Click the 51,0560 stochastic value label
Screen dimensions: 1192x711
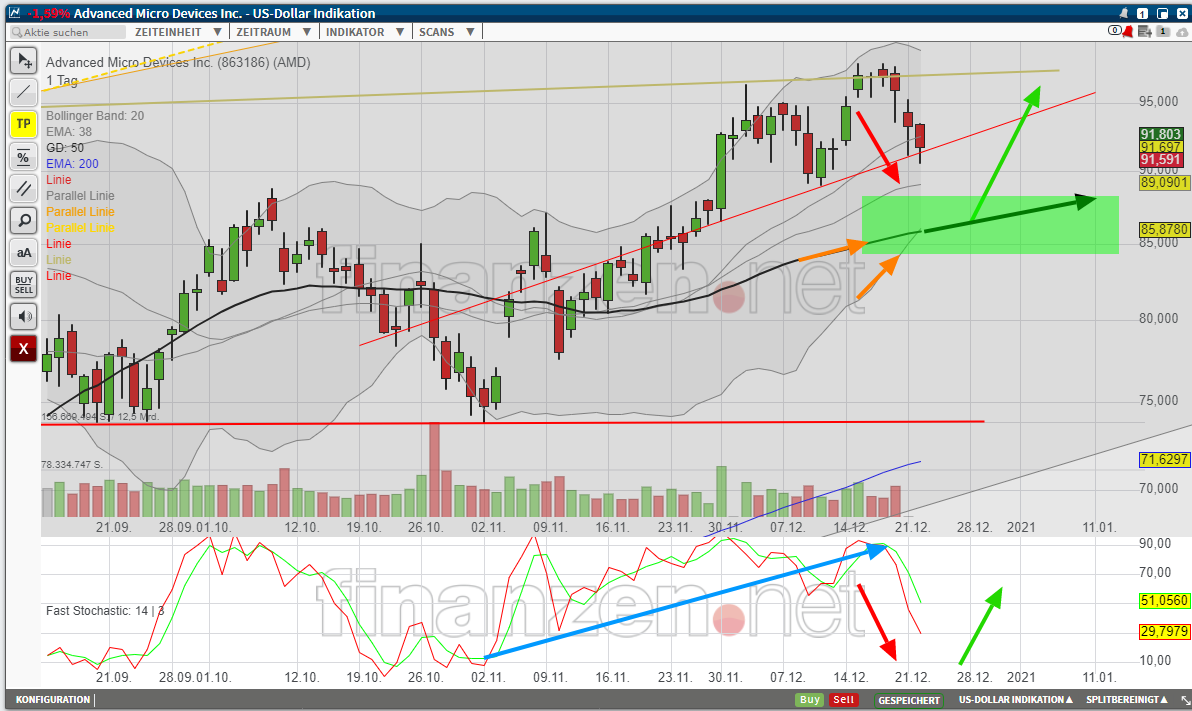pos(1164,601)
